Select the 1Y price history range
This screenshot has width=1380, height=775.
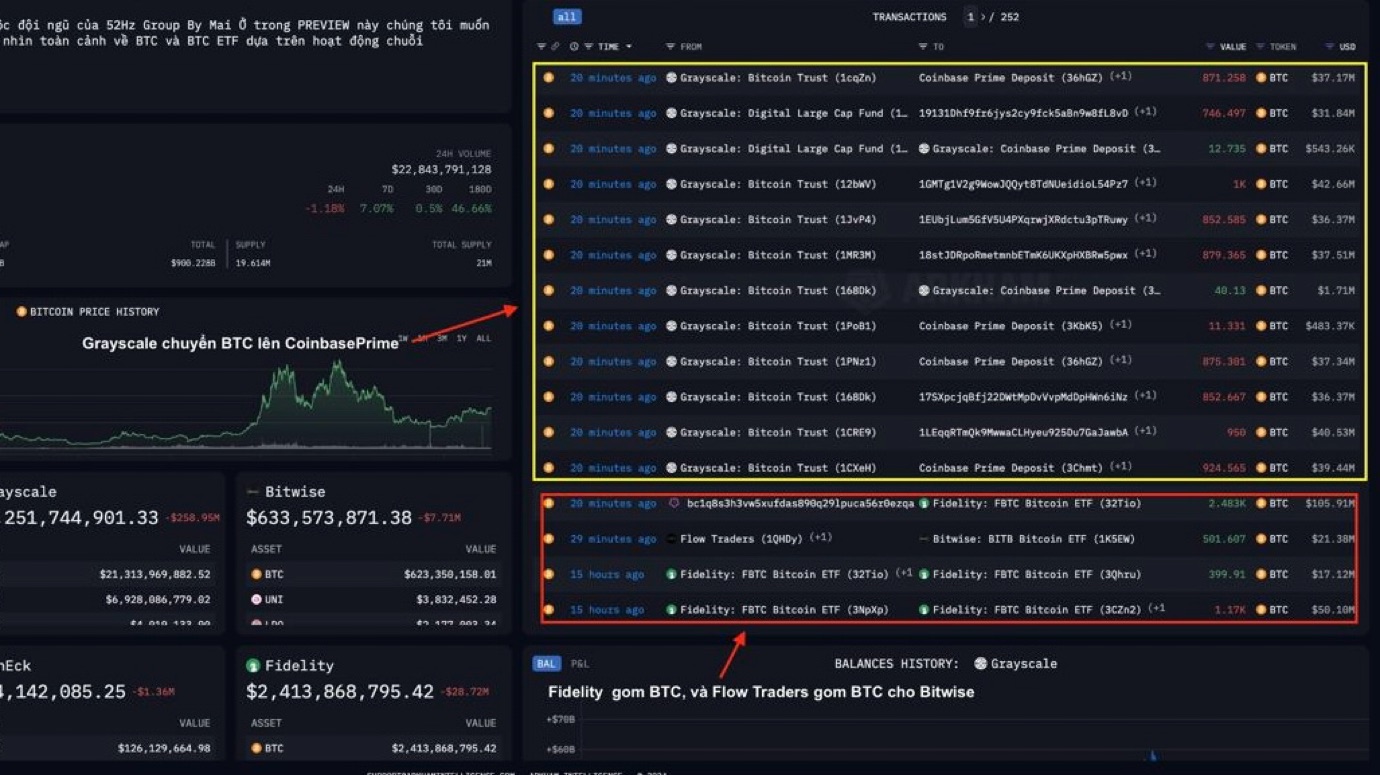(461, 339)
